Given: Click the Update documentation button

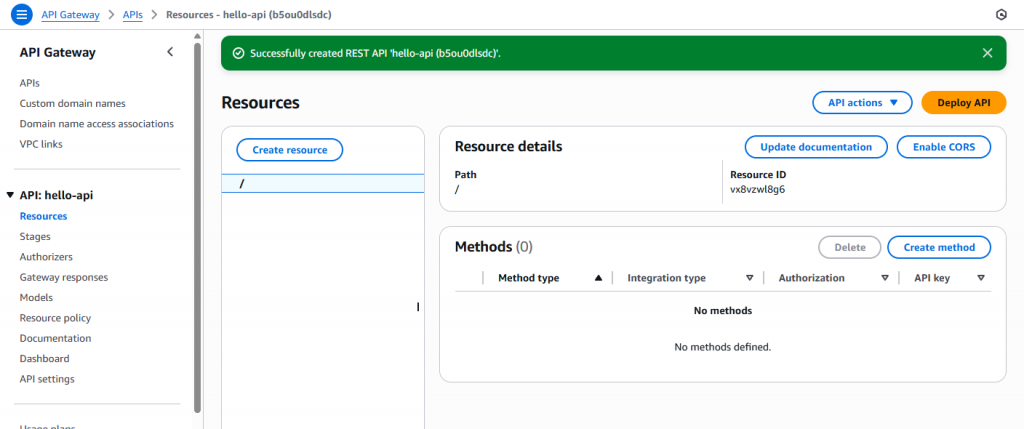Looking at the screenshot, I should coord(816,147).
